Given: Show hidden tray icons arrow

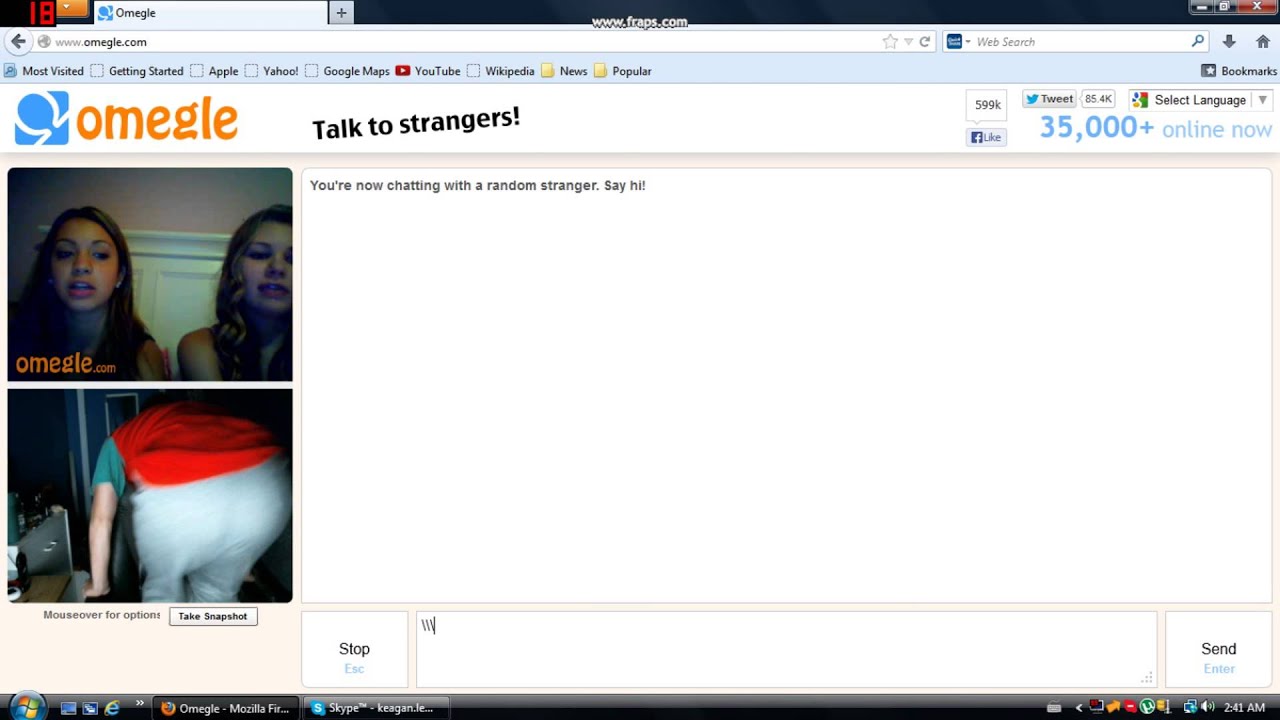Looking at the screenshot, I should pos(1078,708).
